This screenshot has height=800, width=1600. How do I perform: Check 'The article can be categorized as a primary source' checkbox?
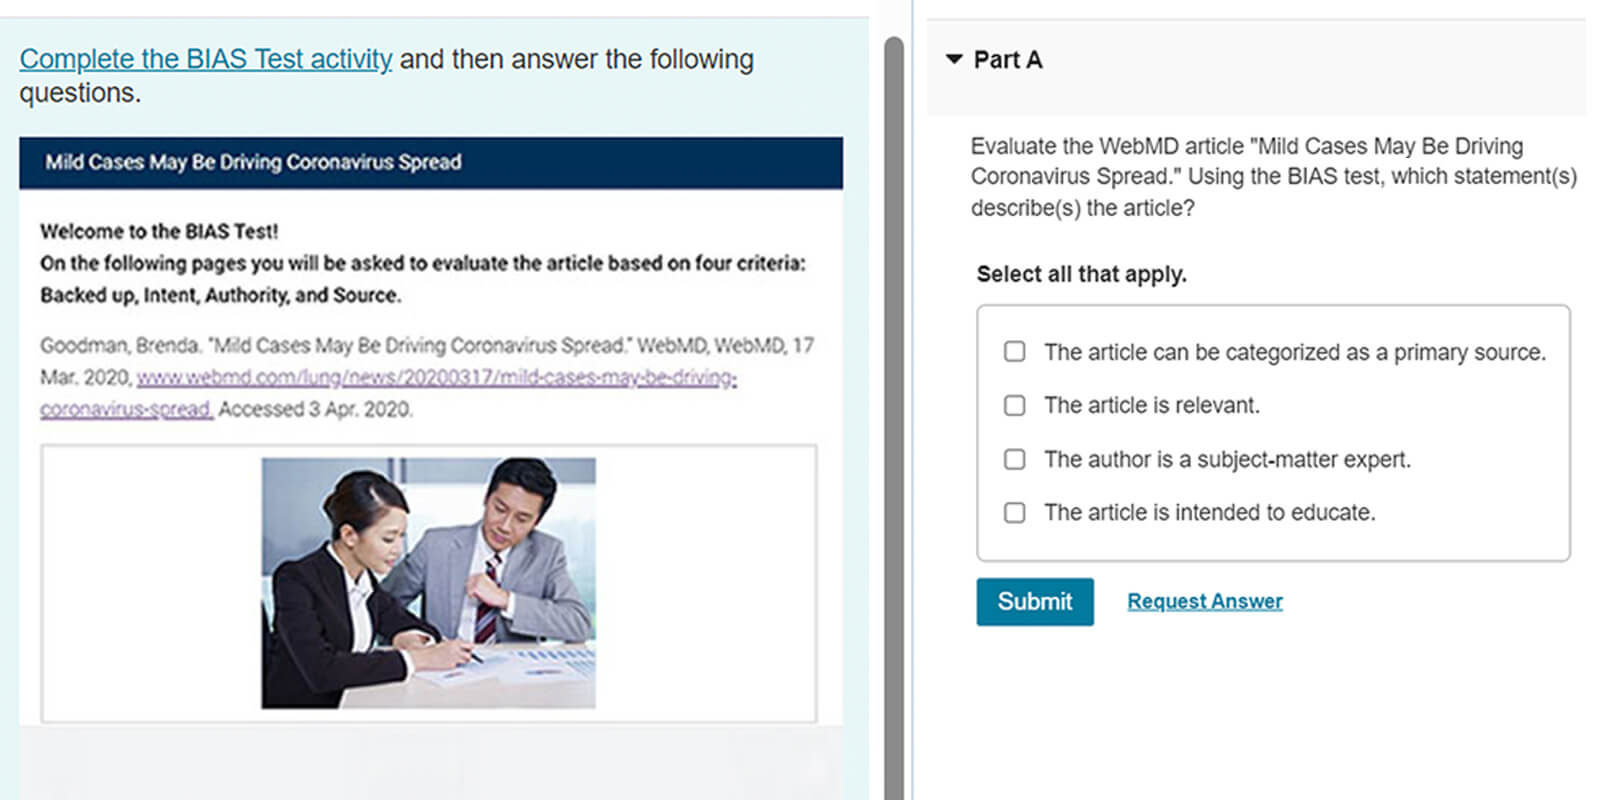pos(1015,352)
